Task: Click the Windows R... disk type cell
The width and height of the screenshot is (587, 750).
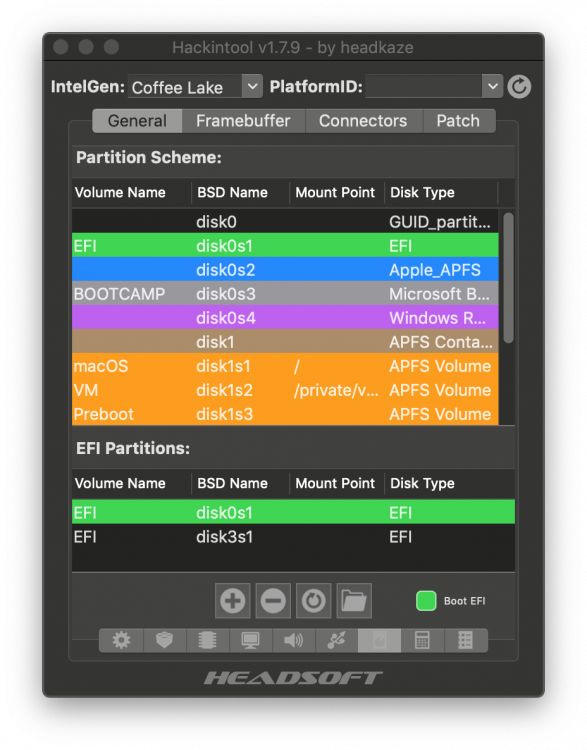Action: pos(437,318)
